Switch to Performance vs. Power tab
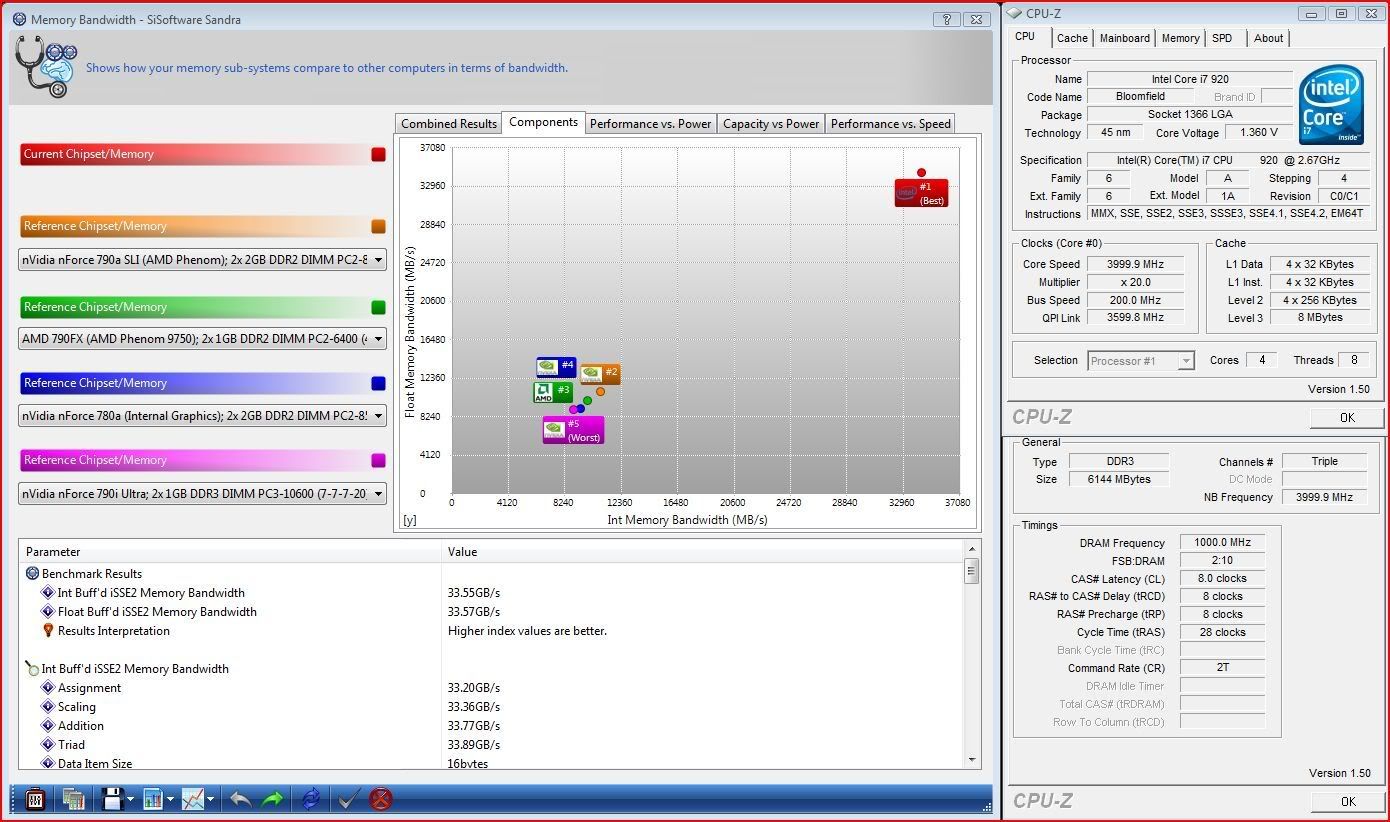The height and width of the screenshot is (822, 1390). pos(650,124)
